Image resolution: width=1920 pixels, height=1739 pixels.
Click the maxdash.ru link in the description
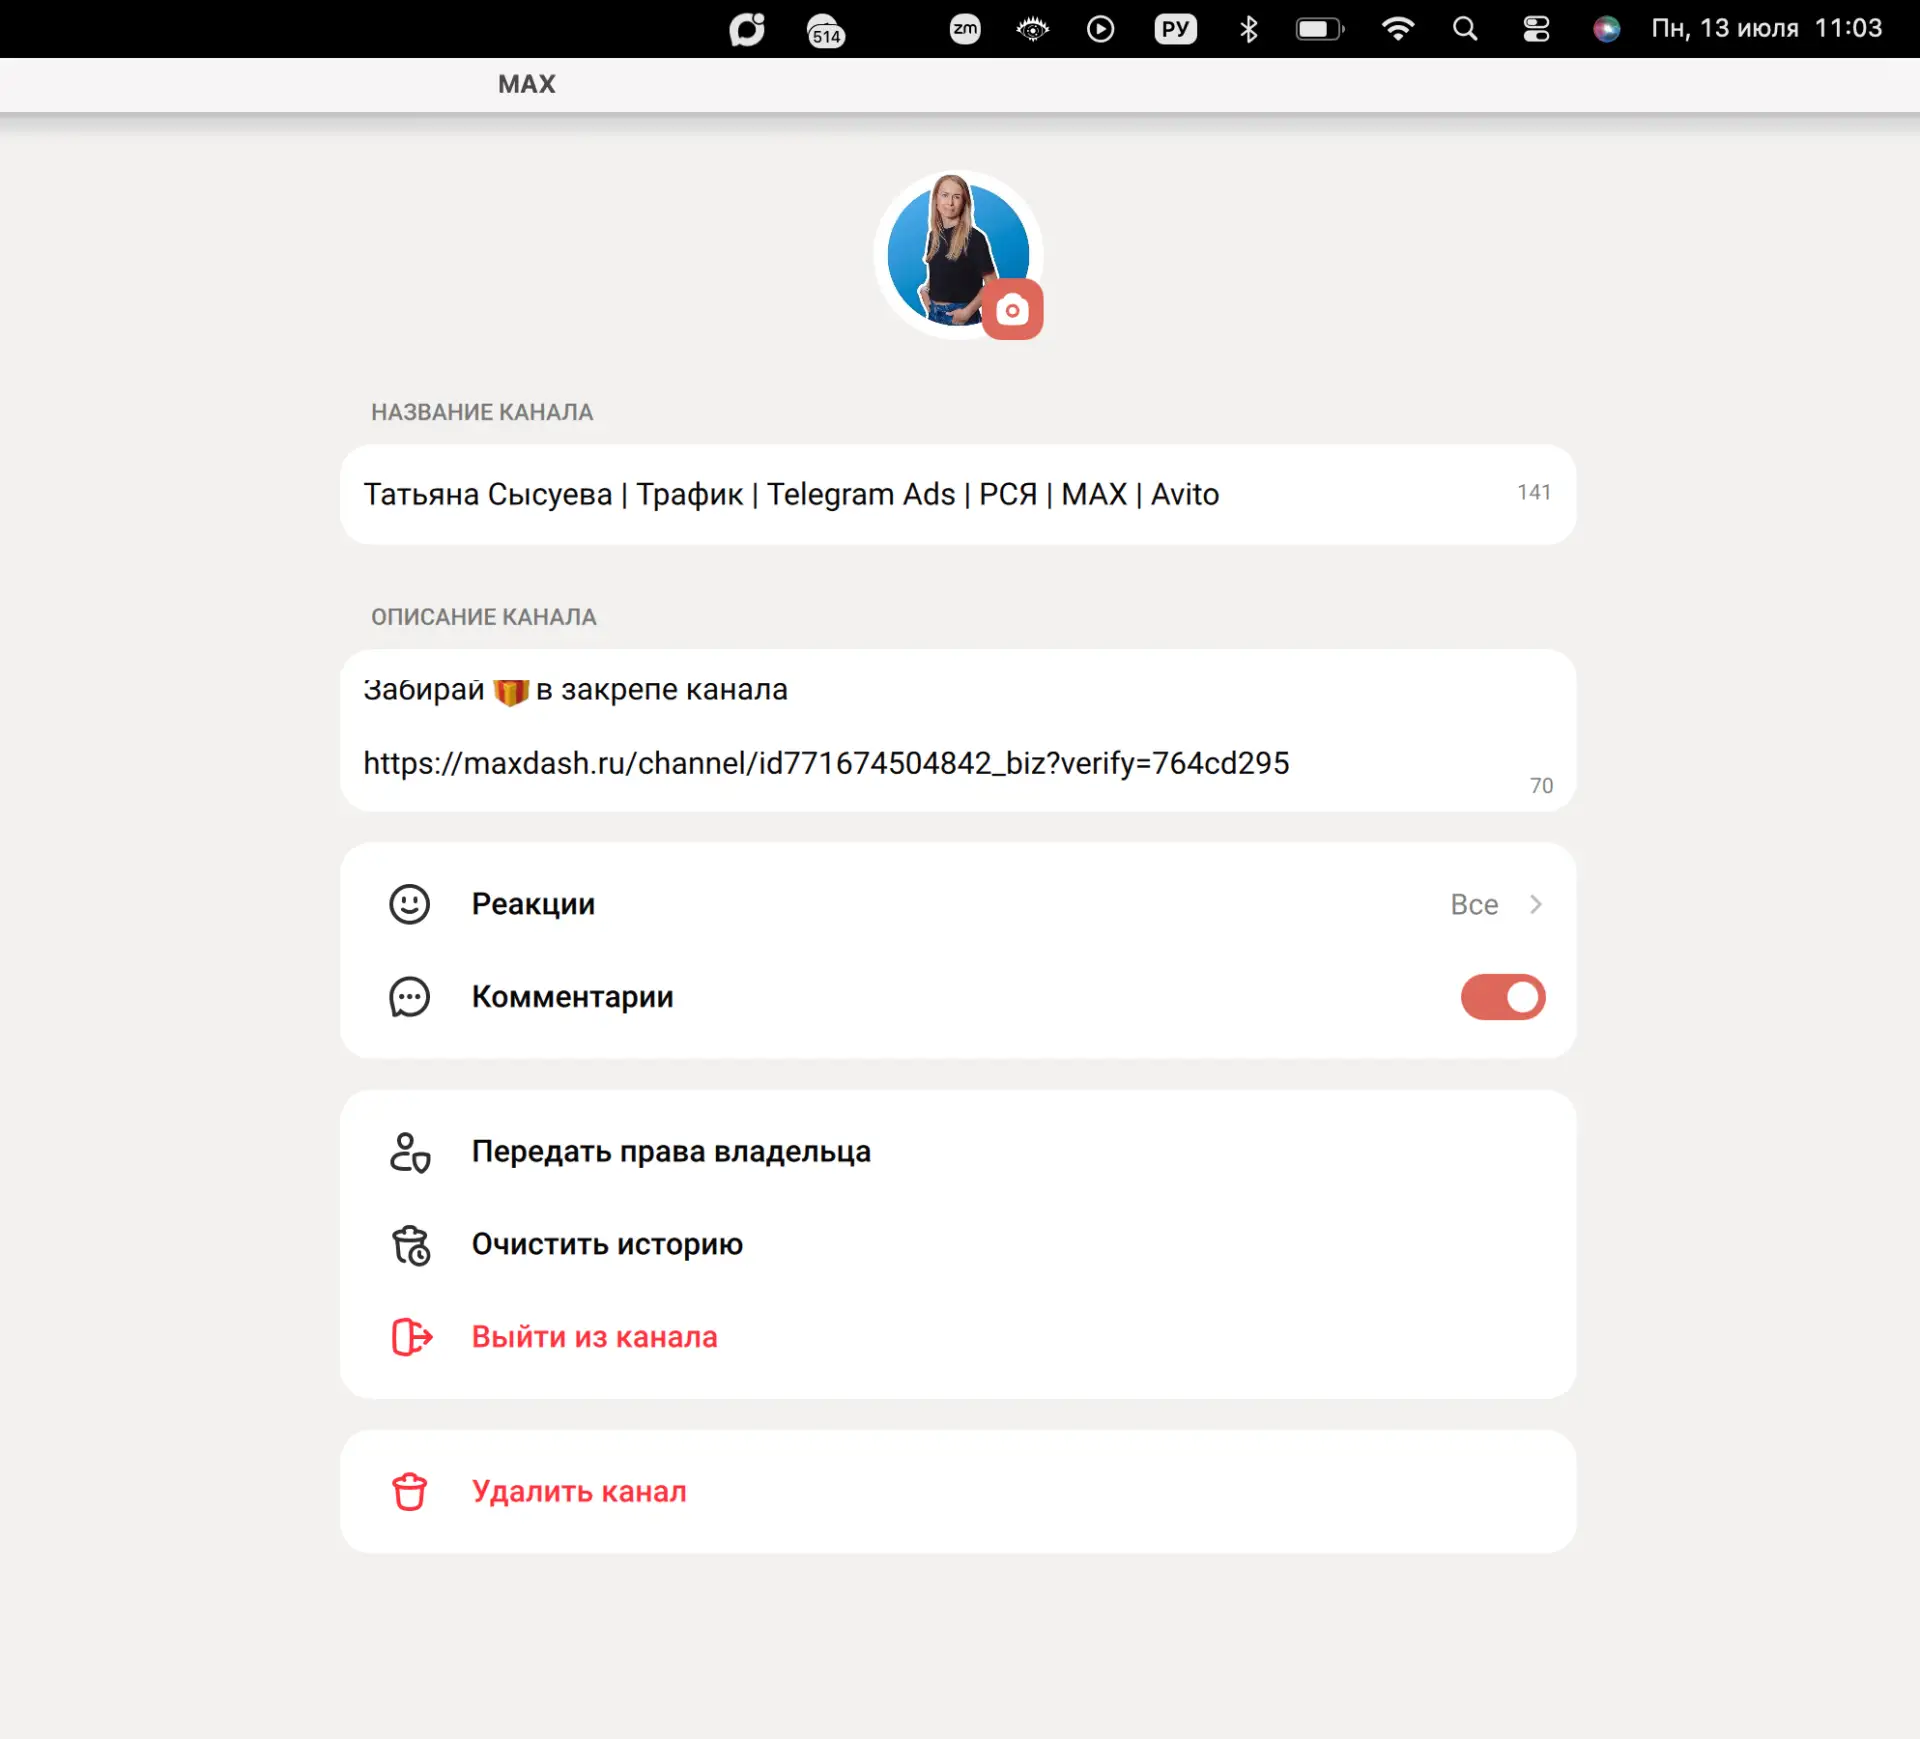coord(826,763)
